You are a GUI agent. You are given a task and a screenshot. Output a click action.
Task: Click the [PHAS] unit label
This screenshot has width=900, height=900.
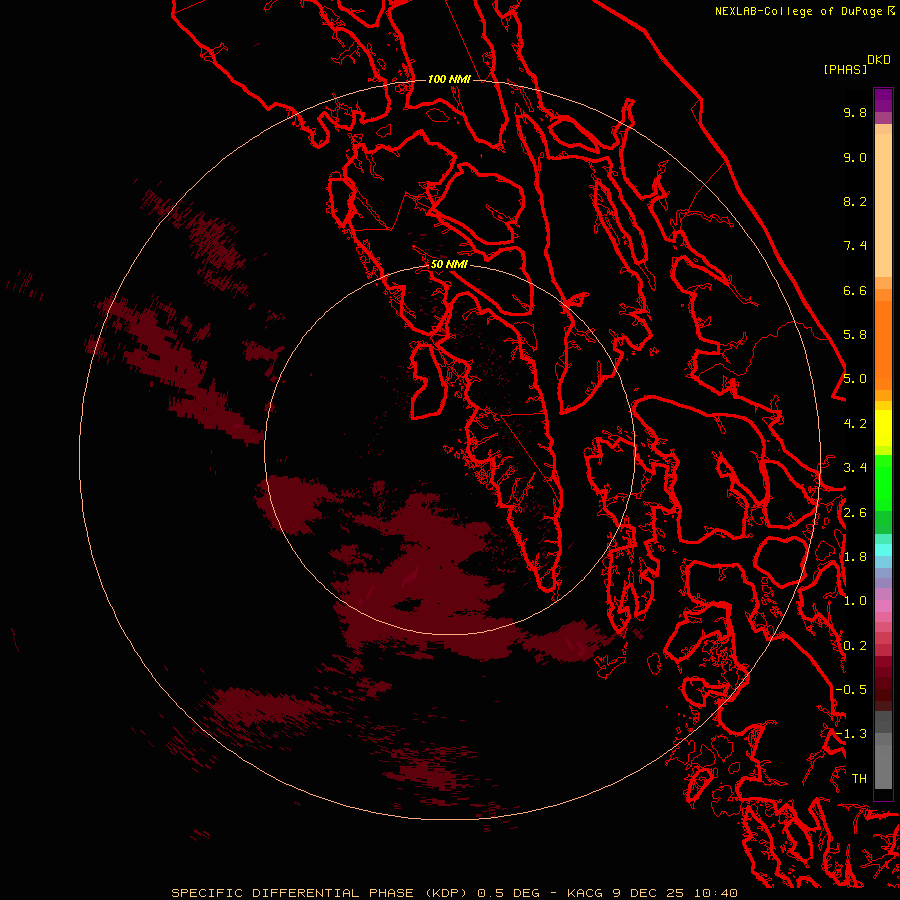[x=845, y=70]
